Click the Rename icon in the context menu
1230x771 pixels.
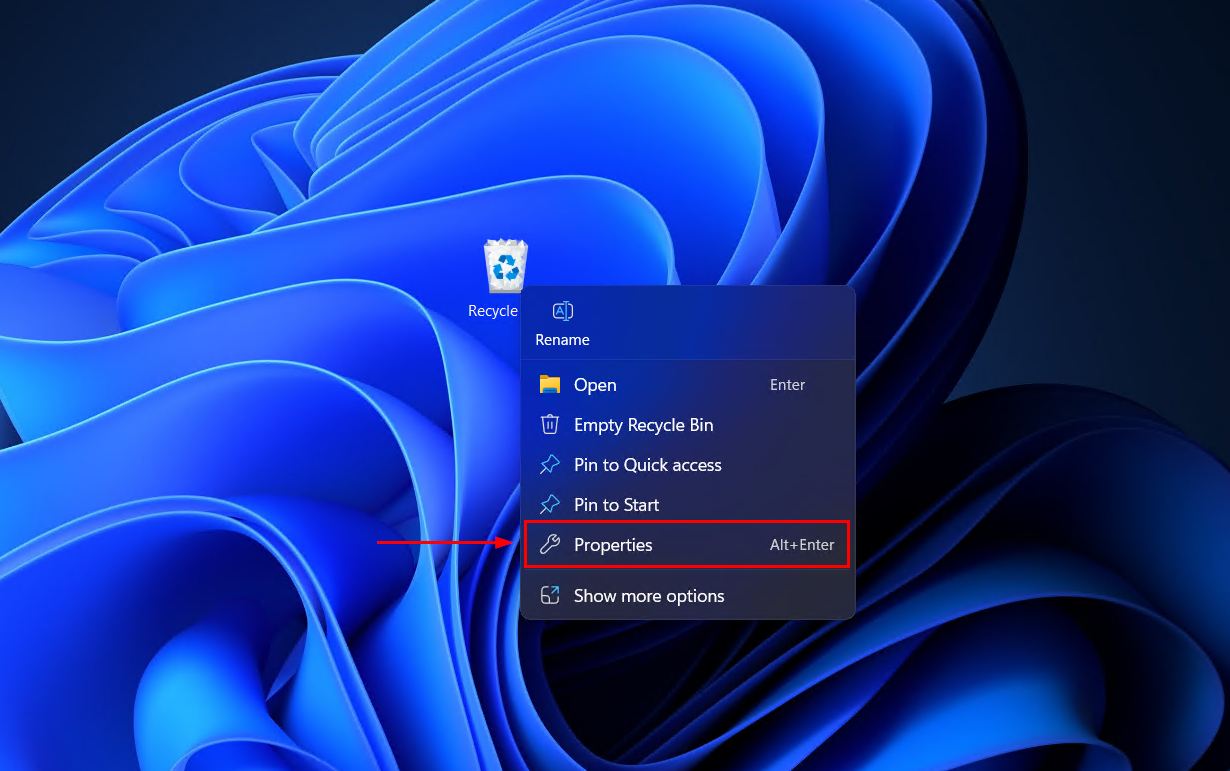562,311
